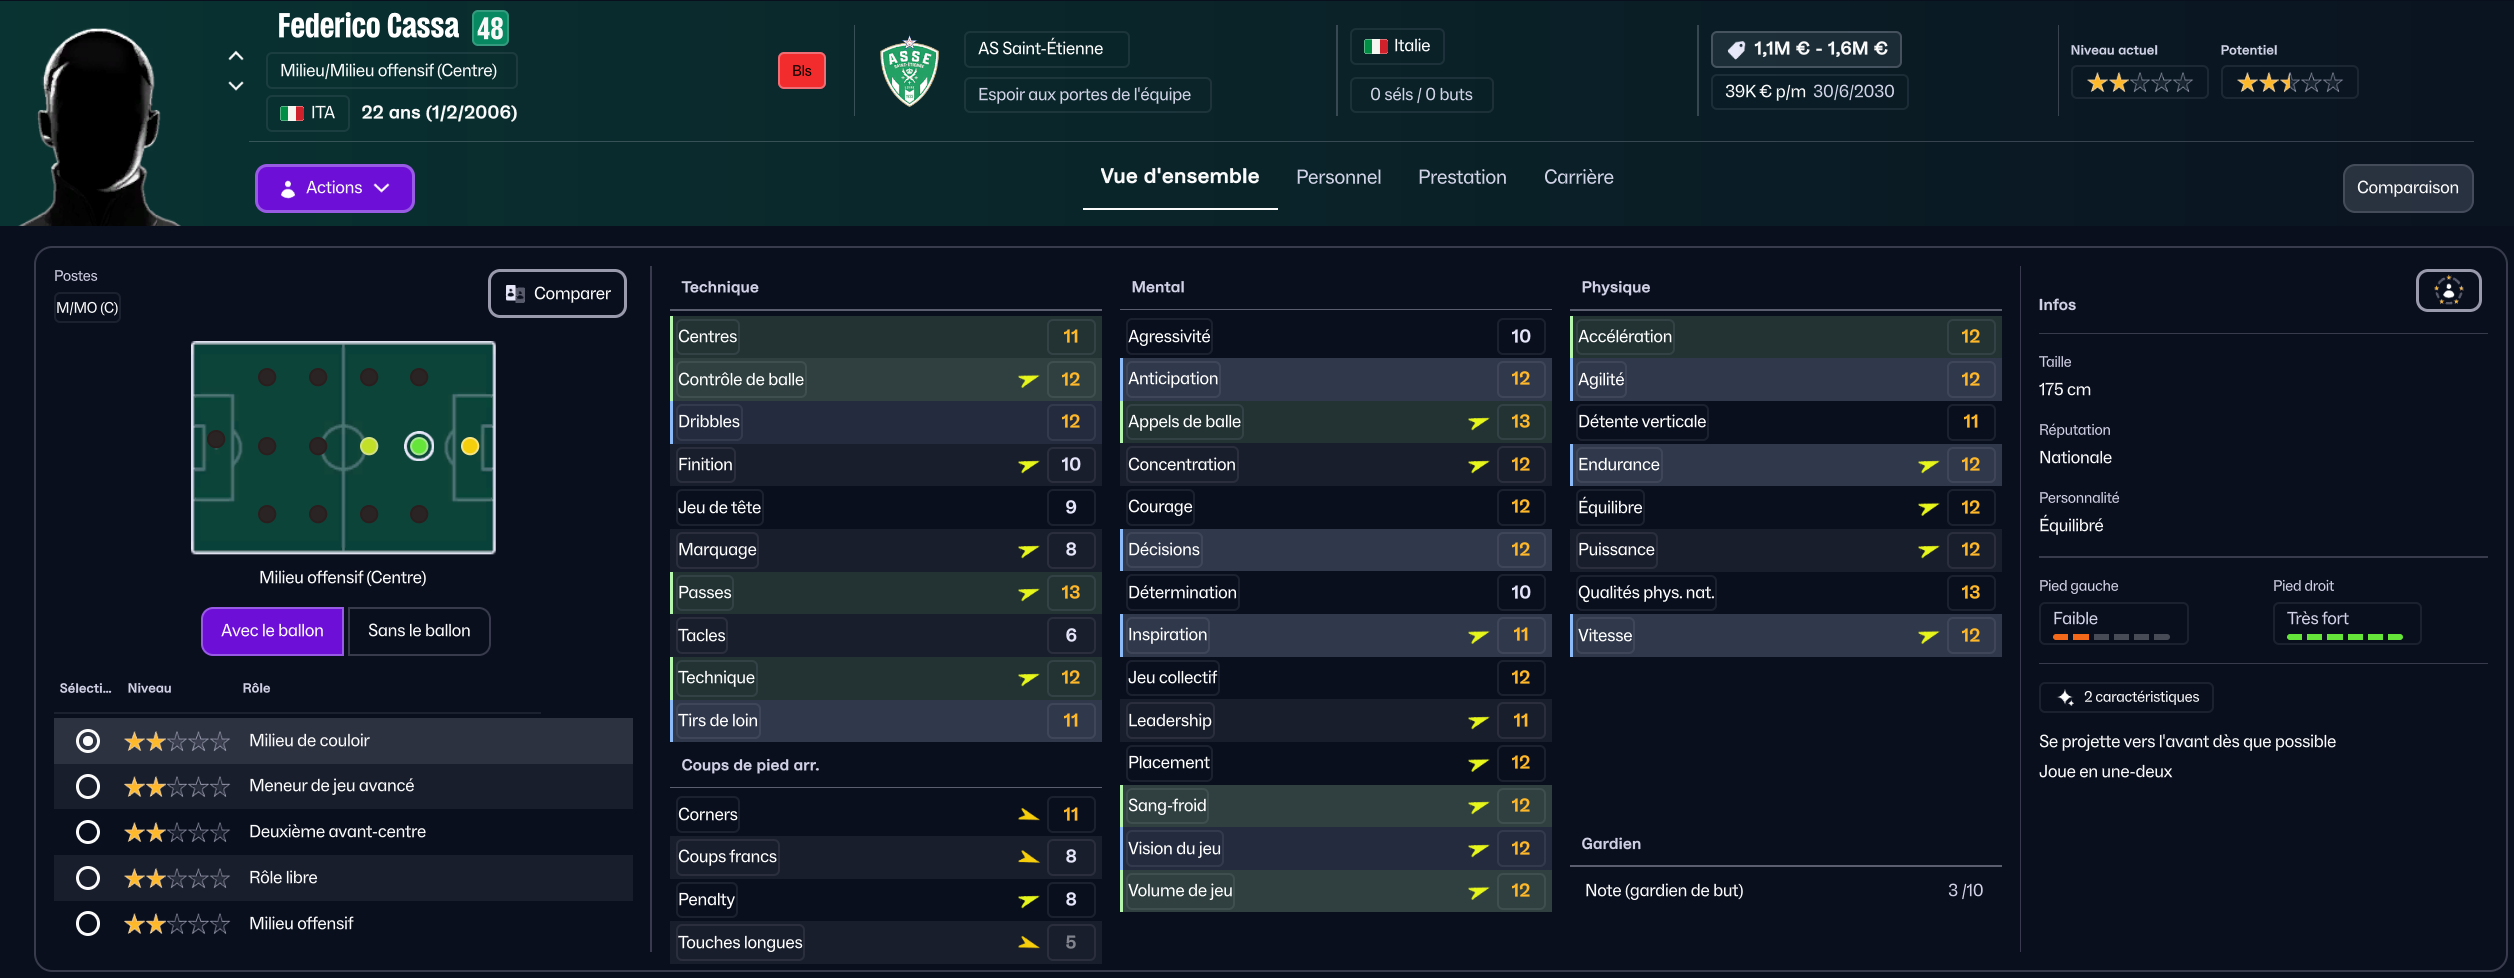Open the Personnel tab

pos(1338,177)
